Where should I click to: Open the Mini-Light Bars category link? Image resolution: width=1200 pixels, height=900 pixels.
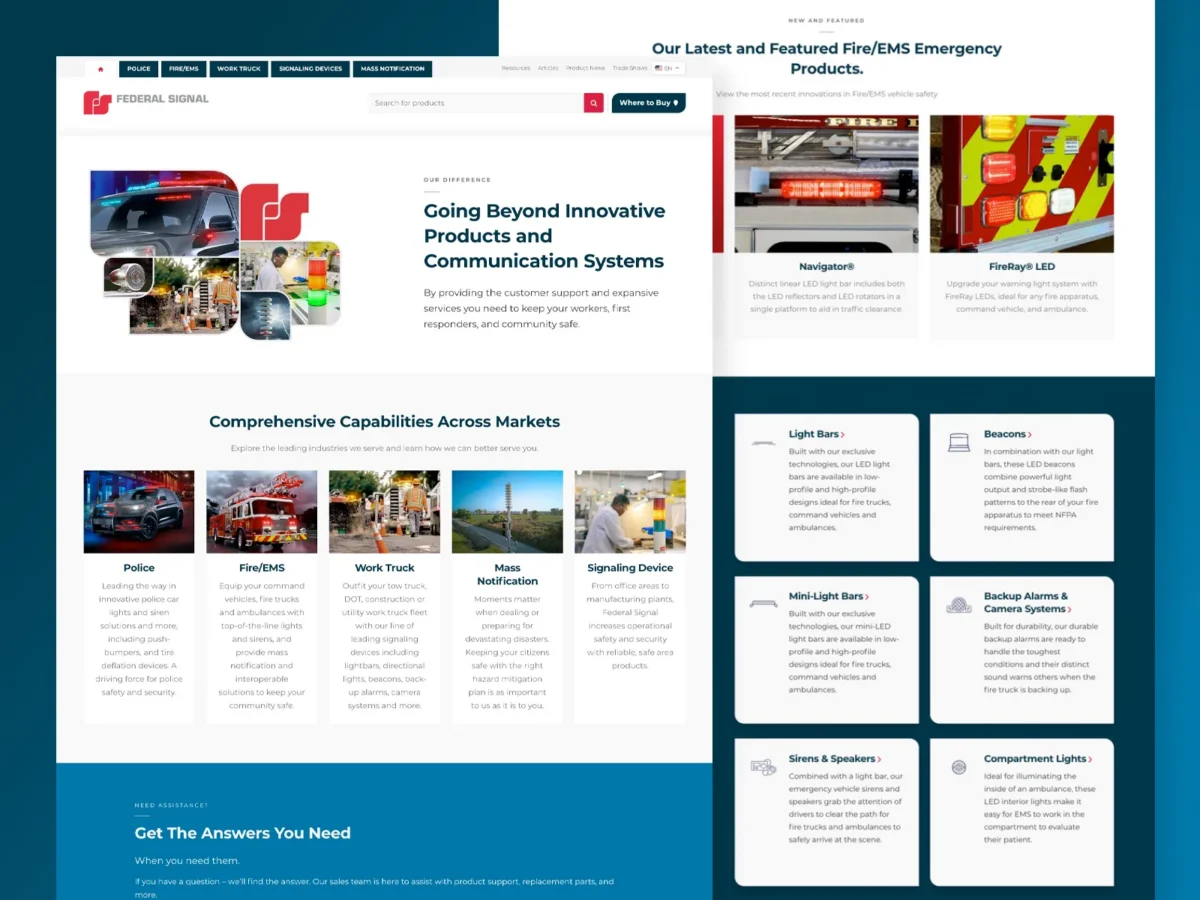click(828, 597)
